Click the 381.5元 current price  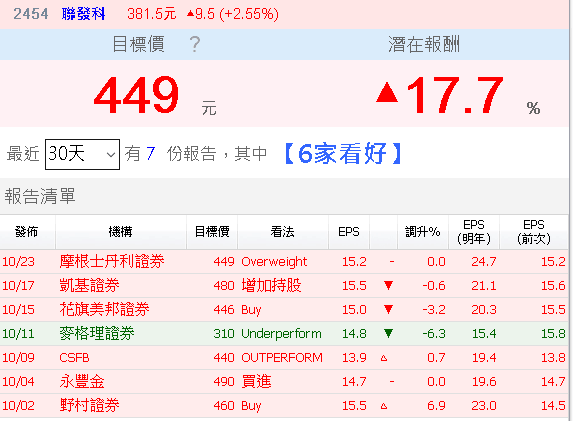click(152, 14)
